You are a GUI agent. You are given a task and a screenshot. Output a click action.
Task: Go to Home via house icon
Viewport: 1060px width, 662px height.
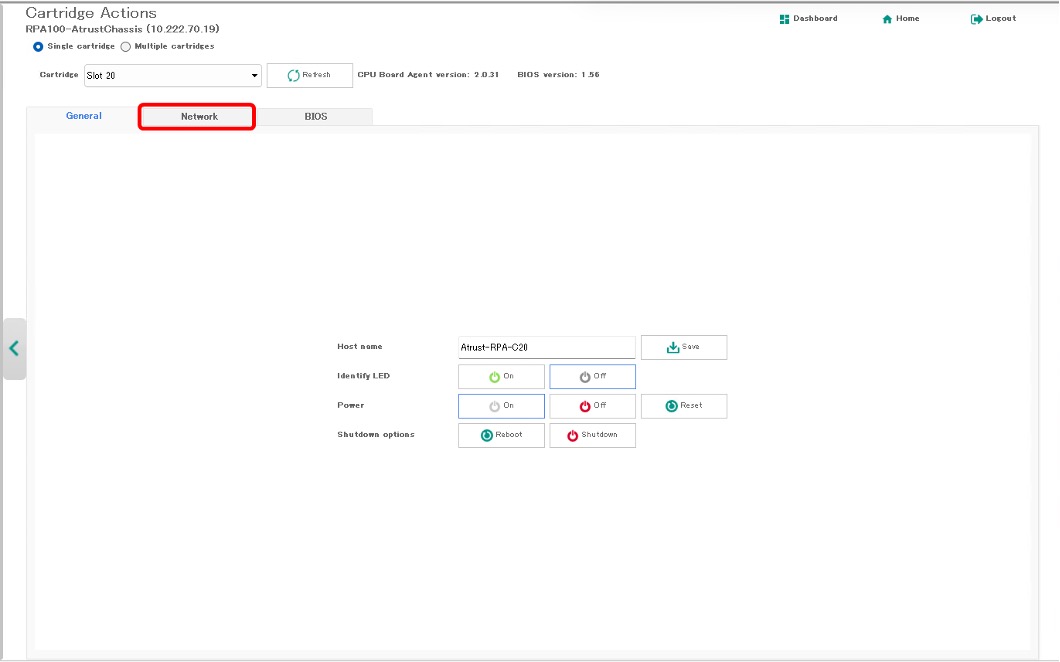[x=887, y=19]
